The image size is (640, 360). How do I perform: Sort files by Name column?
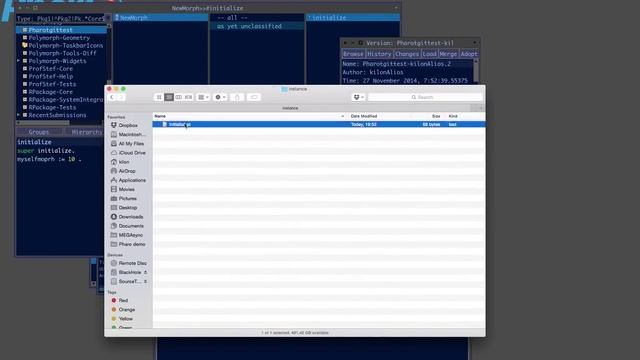pyautogui.click(x=160, y=116)
